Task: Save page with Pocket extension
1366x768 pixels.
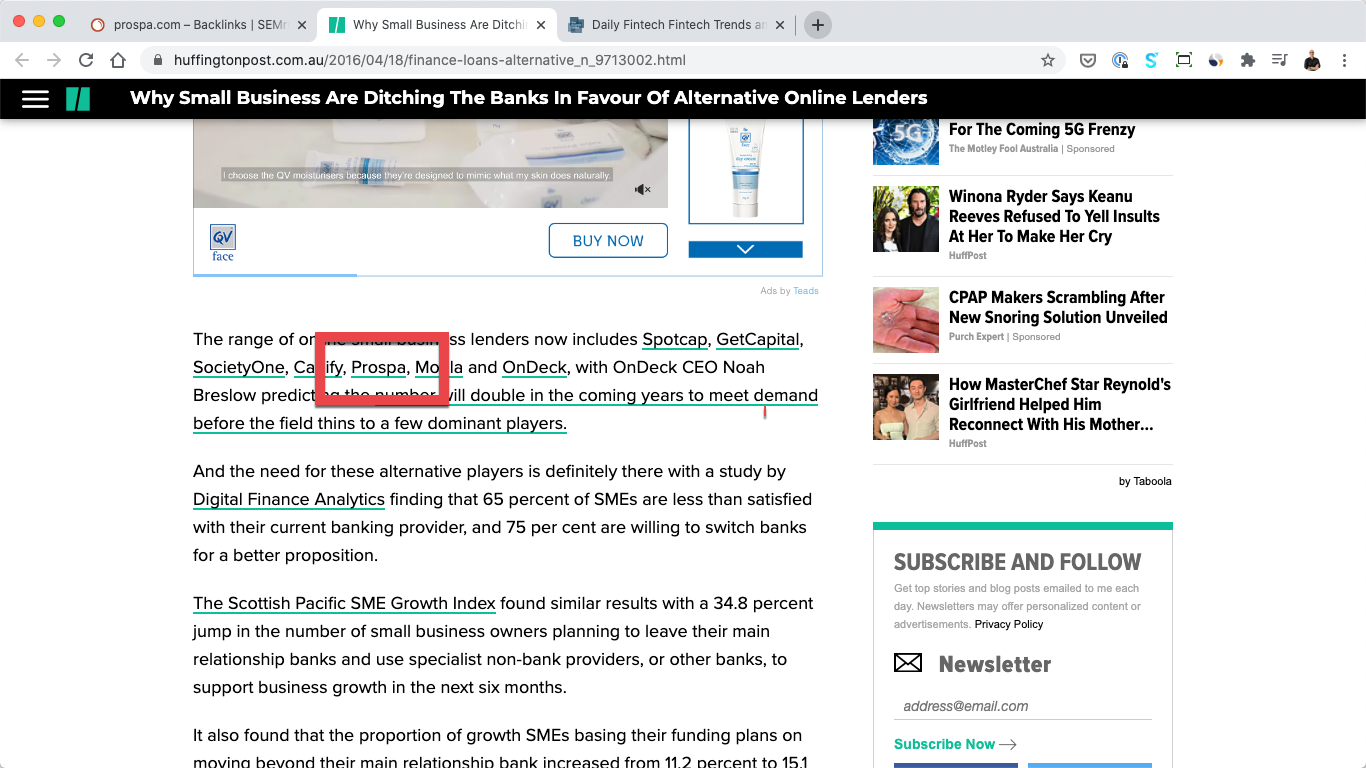Action: tap(1088, 60)
